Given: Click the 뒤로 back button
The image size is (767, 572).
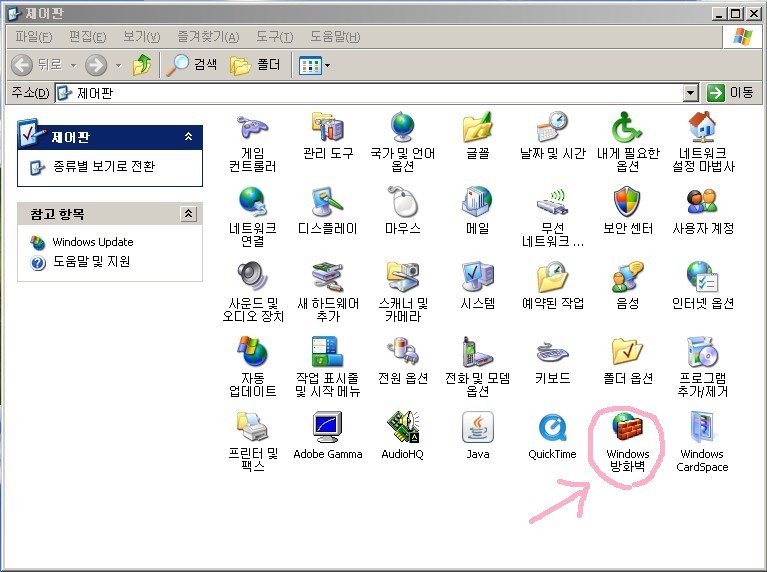Looking at the screenshot, I should [37, 65].
